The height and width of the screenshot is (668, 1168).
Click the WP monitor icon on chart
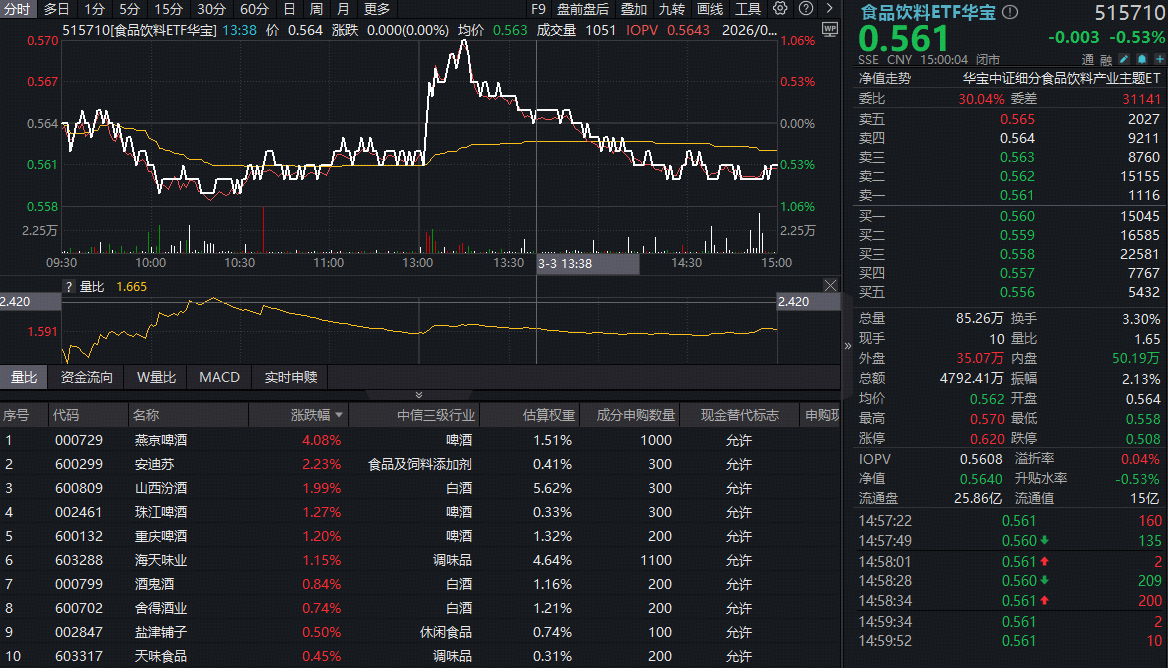pyautogui.click(x=829, y=30)
